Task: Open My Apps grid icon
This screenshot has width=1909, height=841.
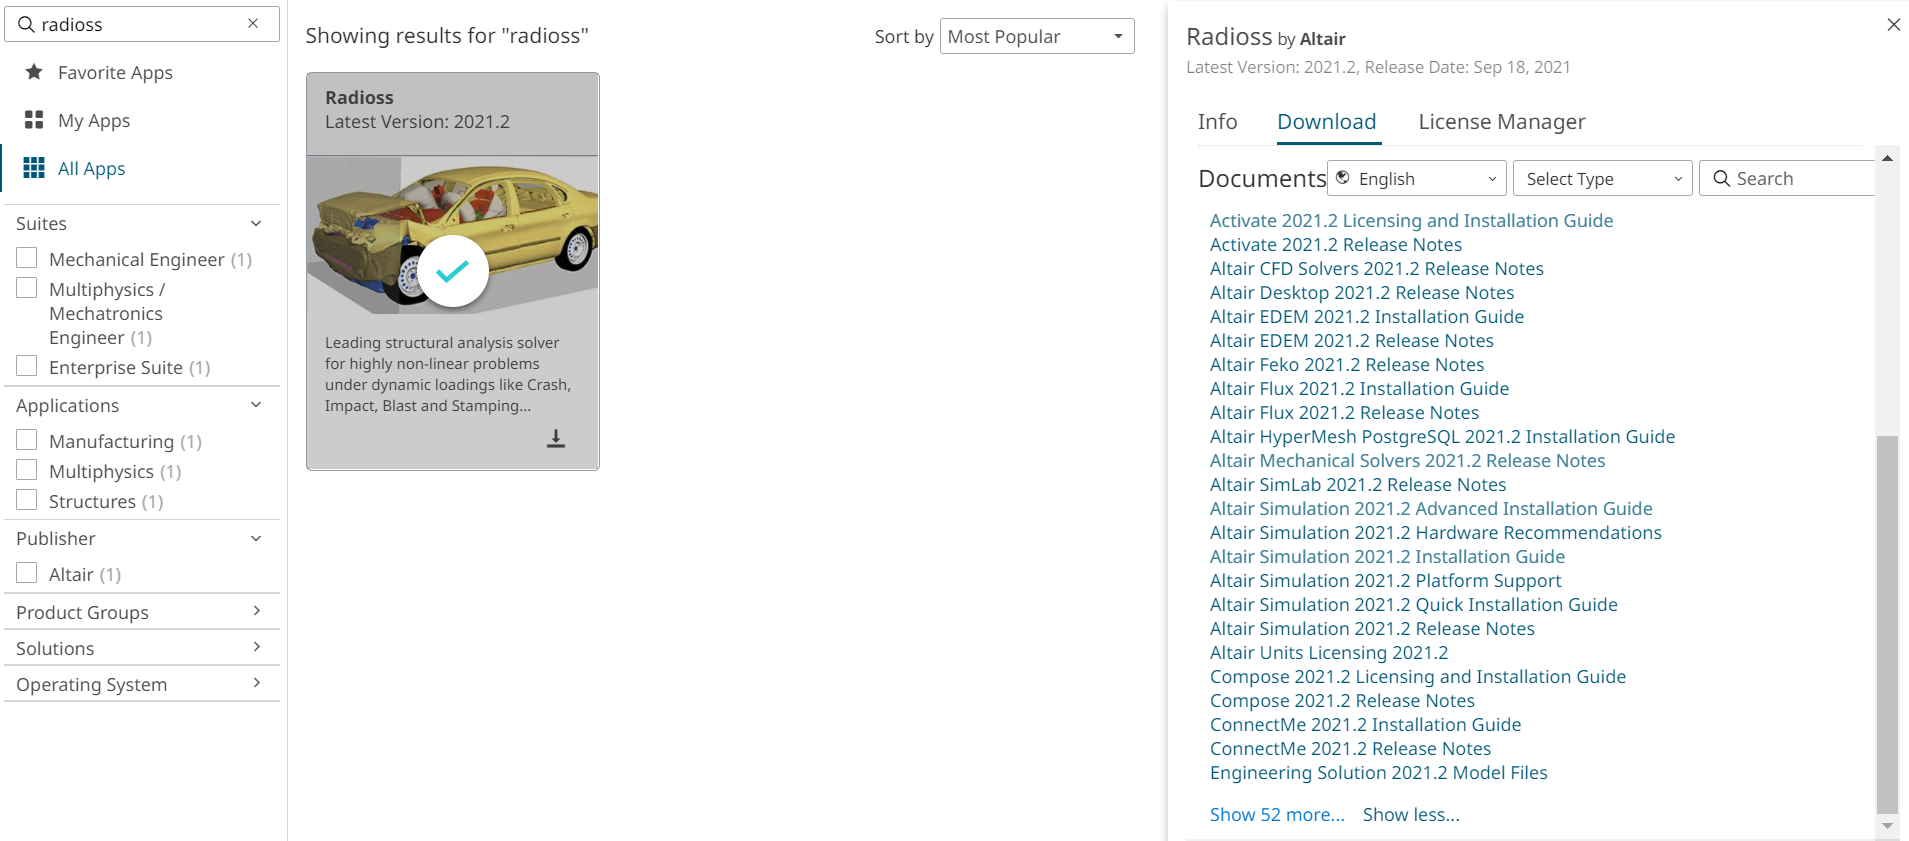Action: (x=34, y=120)
